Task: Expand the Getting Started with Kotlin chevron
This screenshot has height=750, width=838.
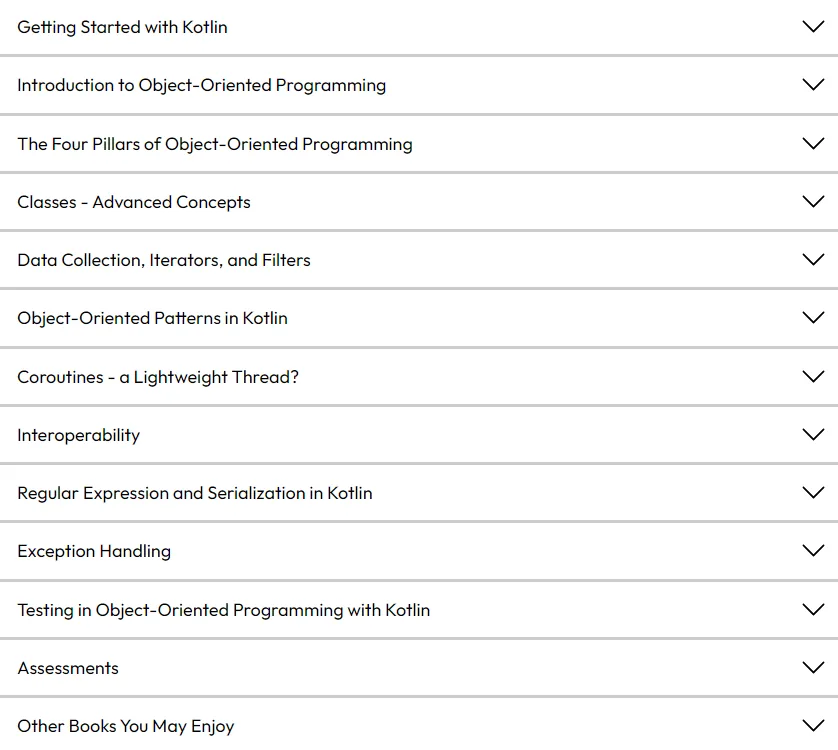Action: click(813, 27)
